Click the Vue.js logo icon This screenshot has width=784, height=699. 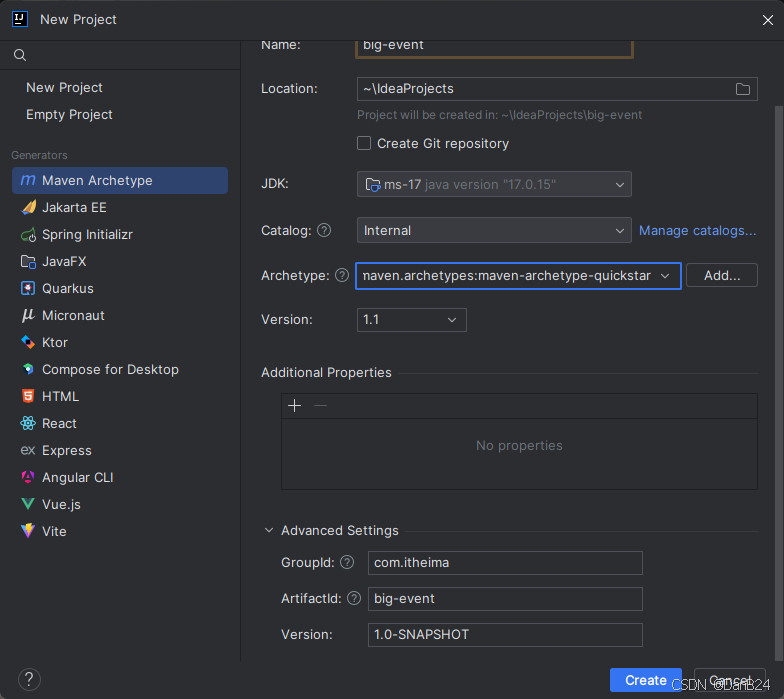point(28,504)
